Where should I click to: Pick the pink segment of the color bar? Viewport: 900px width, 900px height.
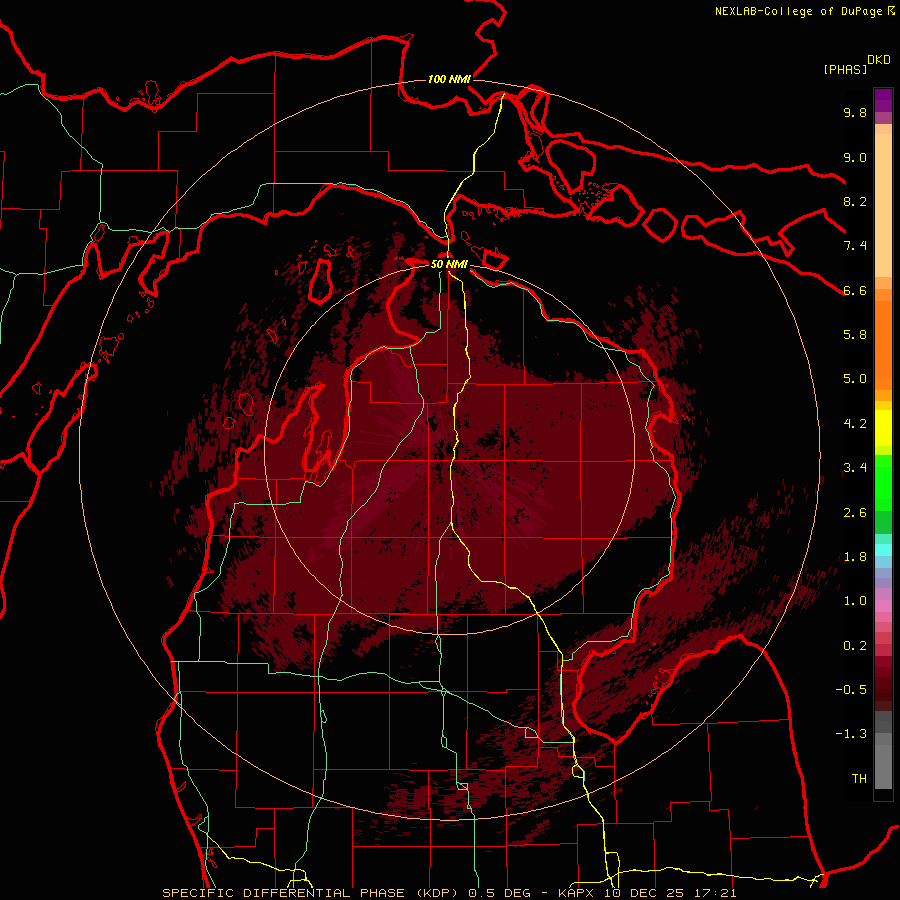pos(883,606)
